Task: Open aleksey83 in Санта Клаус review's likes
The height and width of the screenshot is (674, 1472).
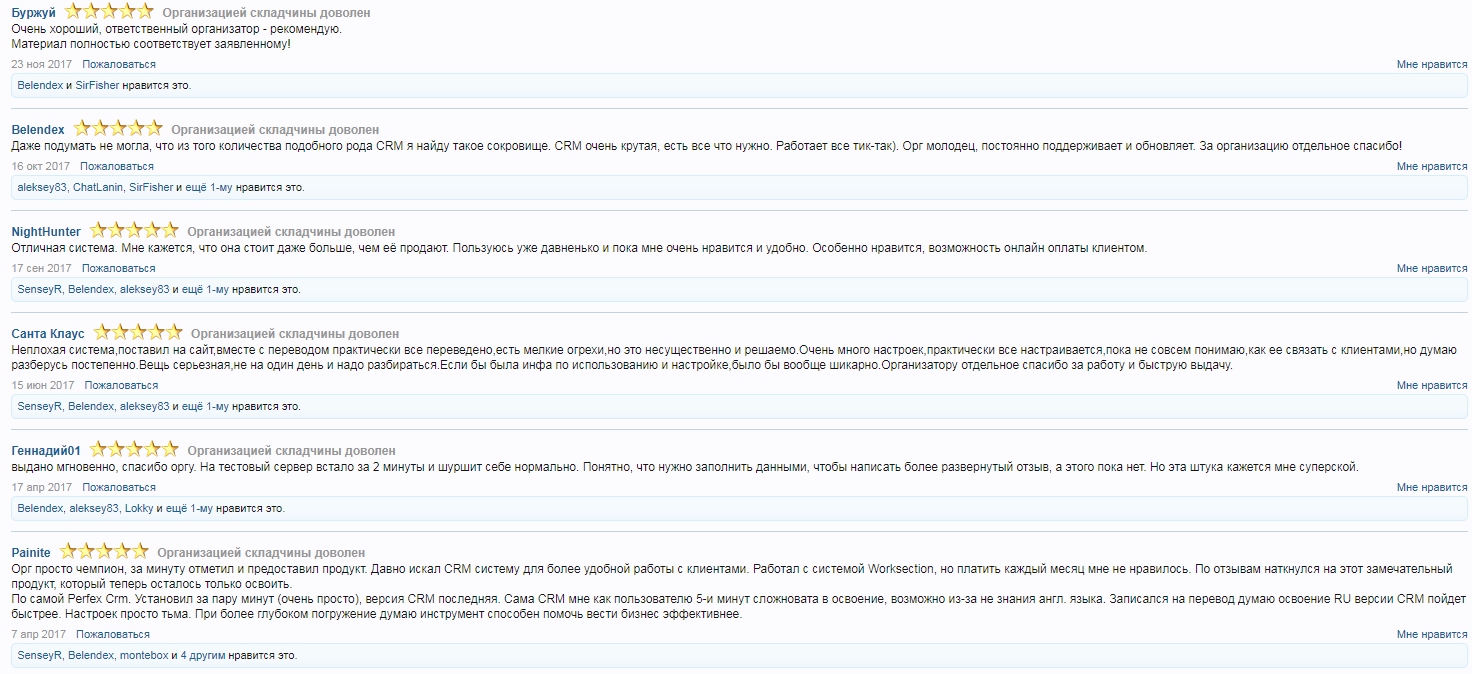Action: click(144, 406)
